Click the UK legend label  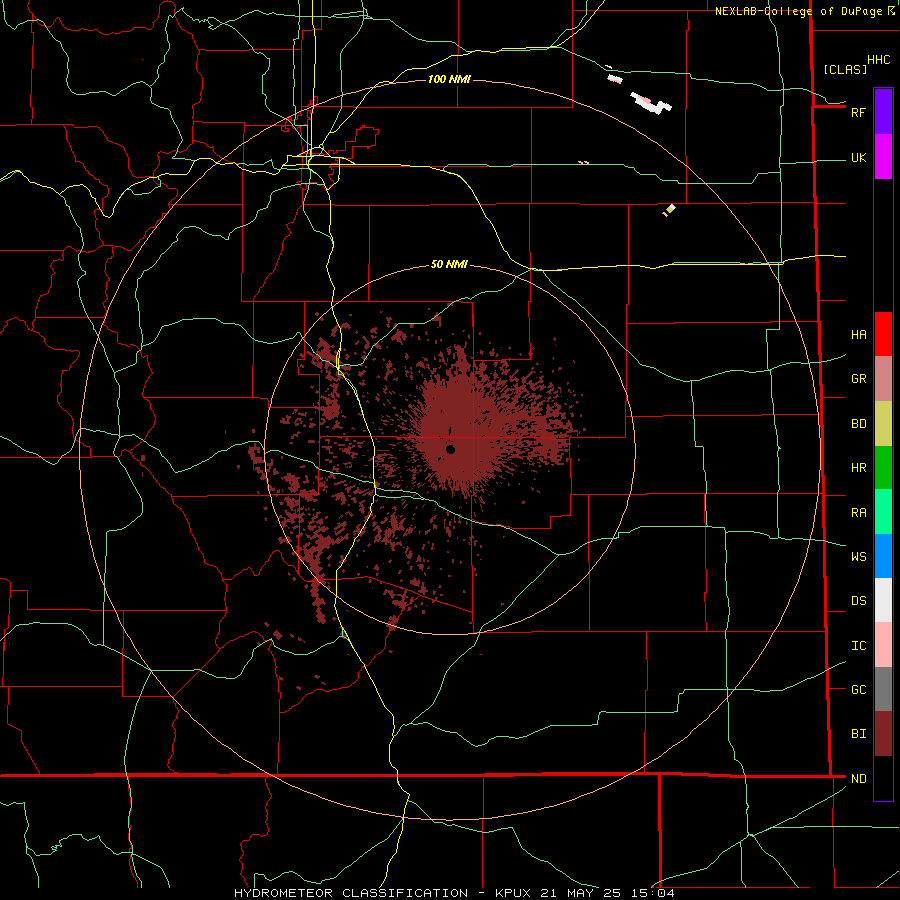[858, 157]
